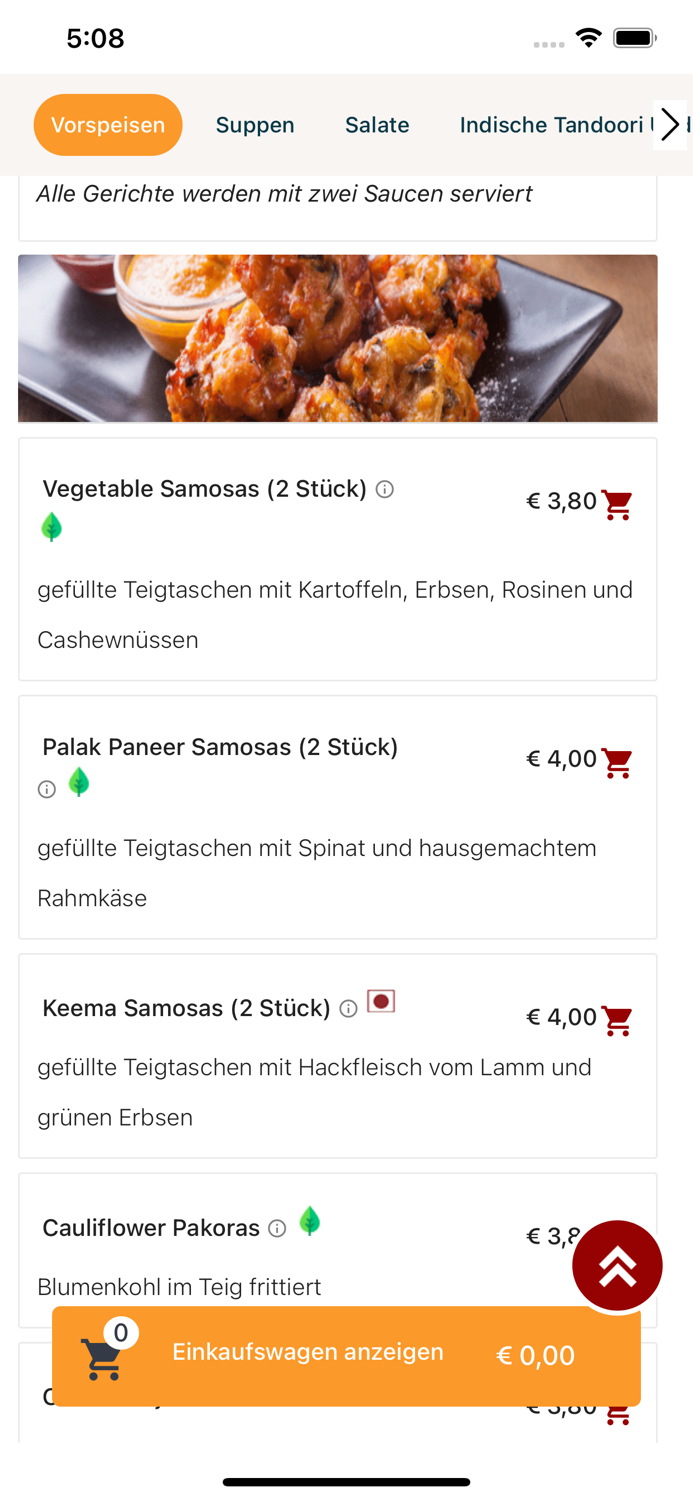Screen dimensions: 693x1500
Task: Open allergen info for Vegetable Samosas
Action: (x=386, y=490)
